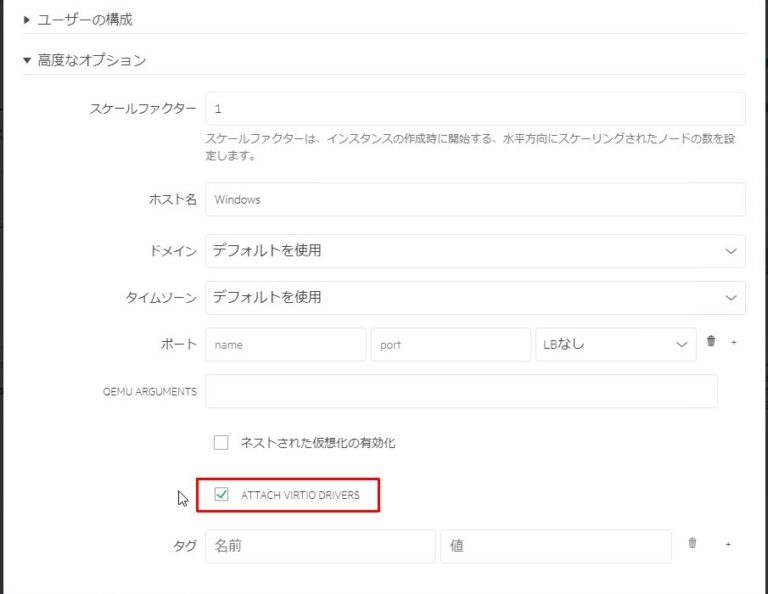Click the tag 名前 input field
The image size is (768, 594).
point(320,546)
